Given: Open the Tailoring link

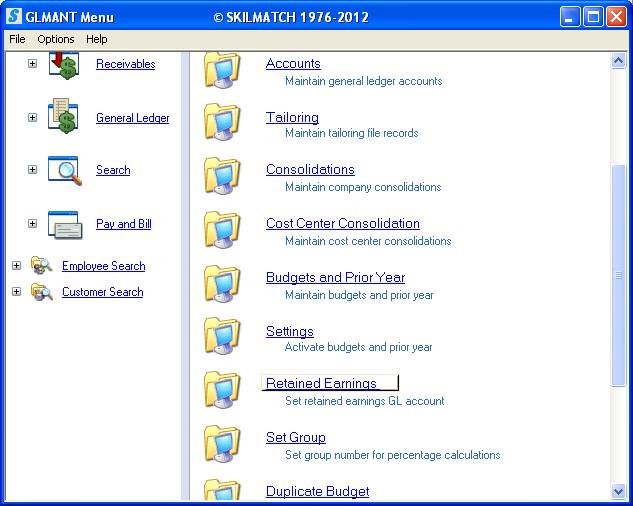Looking at the screenshot, I should point(292,117).
